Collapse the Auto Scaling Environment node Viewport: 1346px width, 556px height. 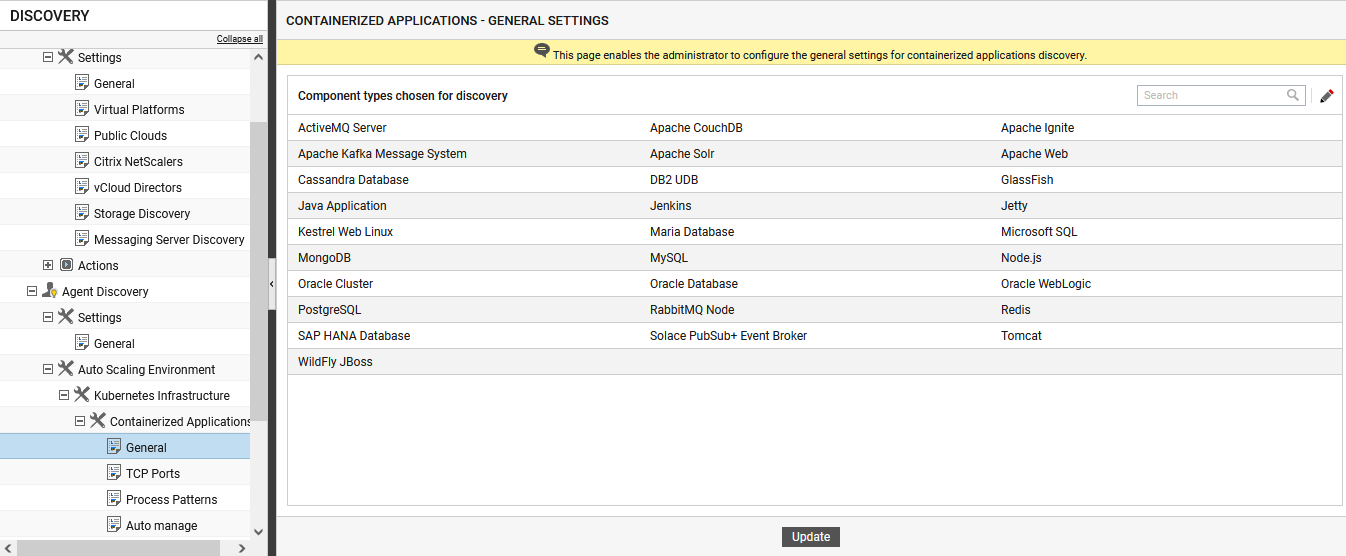pos(48,369)
